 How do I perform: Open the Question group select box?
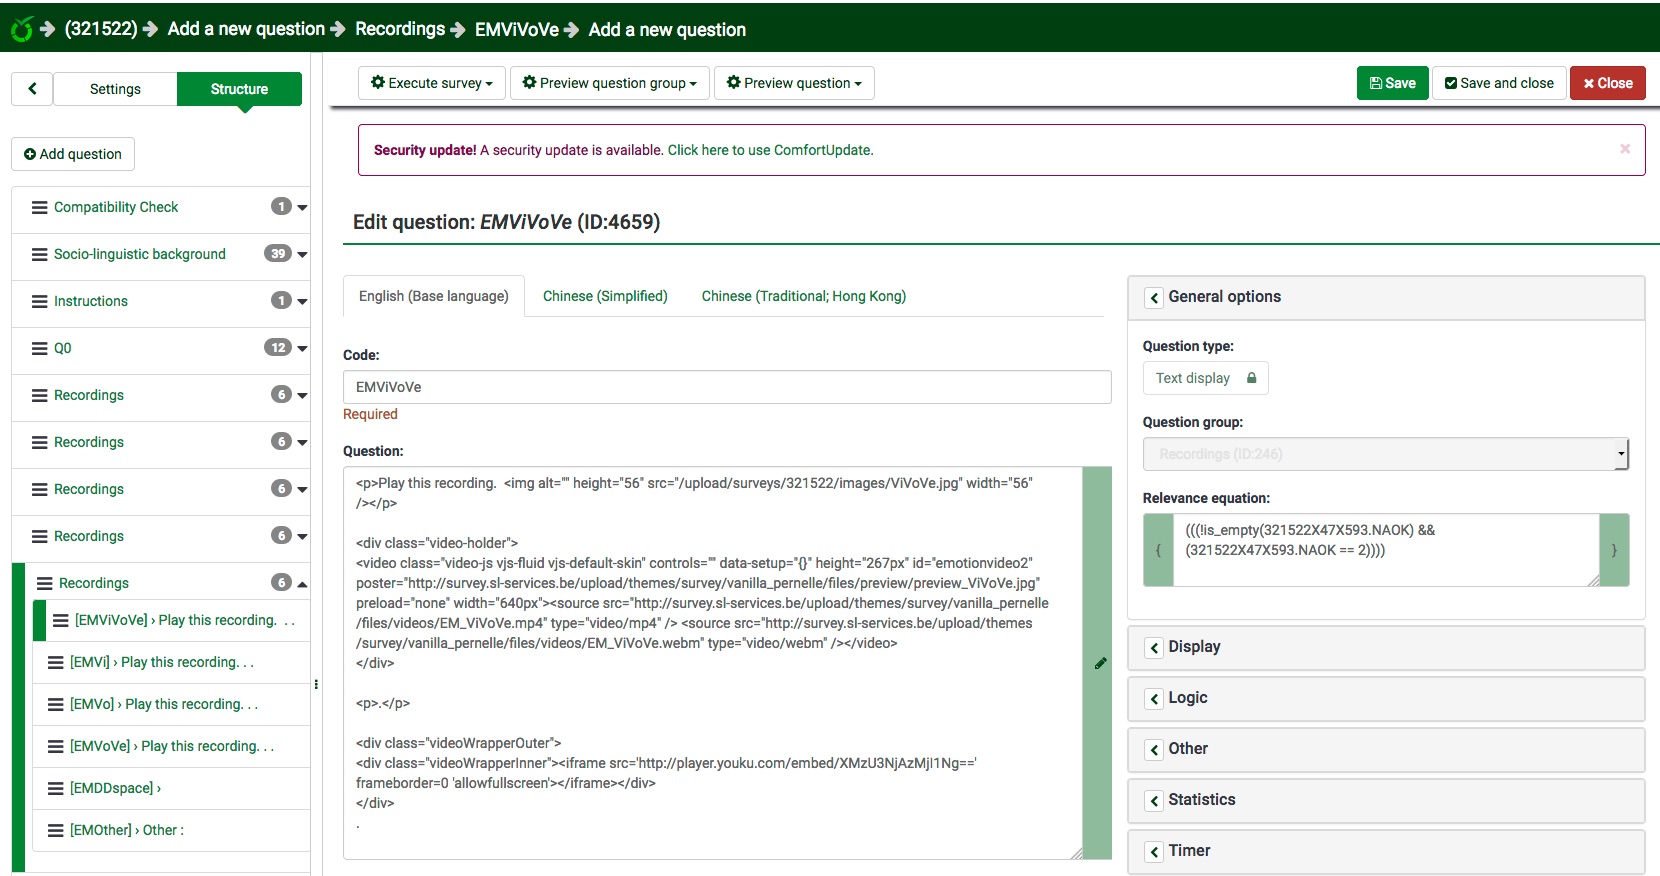pos(1385,454)
